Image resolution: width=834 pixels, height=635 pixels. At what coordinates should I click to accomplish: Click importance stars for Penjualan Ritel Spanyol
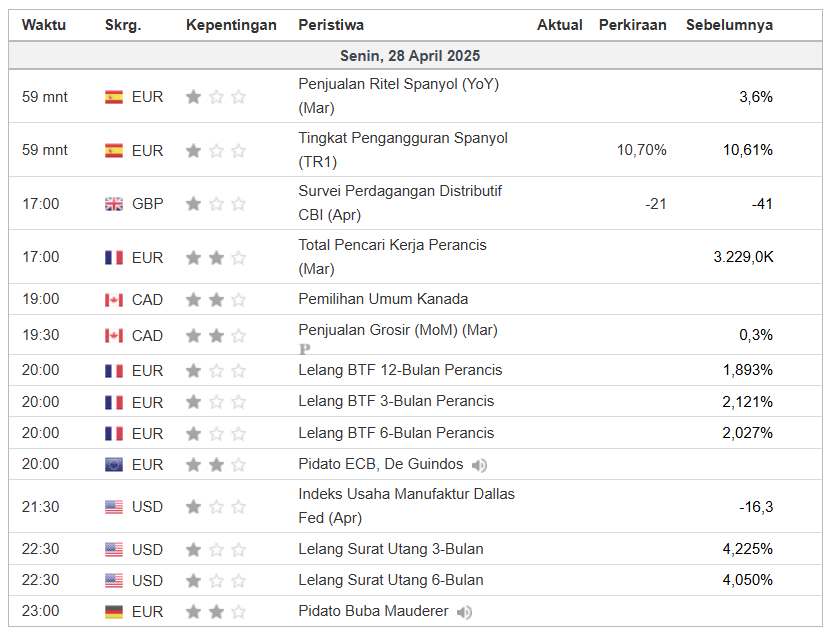point(216,97)
